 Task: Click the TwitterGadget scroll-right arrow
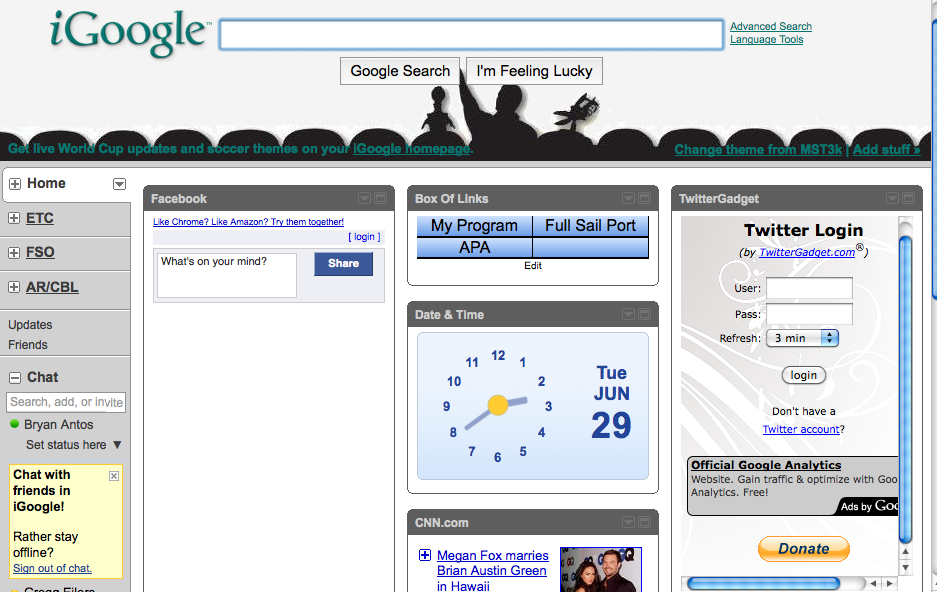click(x=890, y=583)
